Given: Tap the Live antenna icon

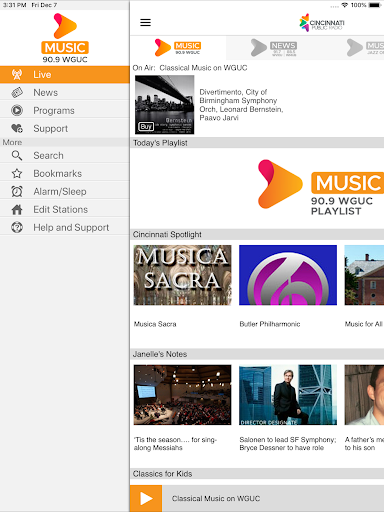Looking at the screenshot, I should point(17,74).
